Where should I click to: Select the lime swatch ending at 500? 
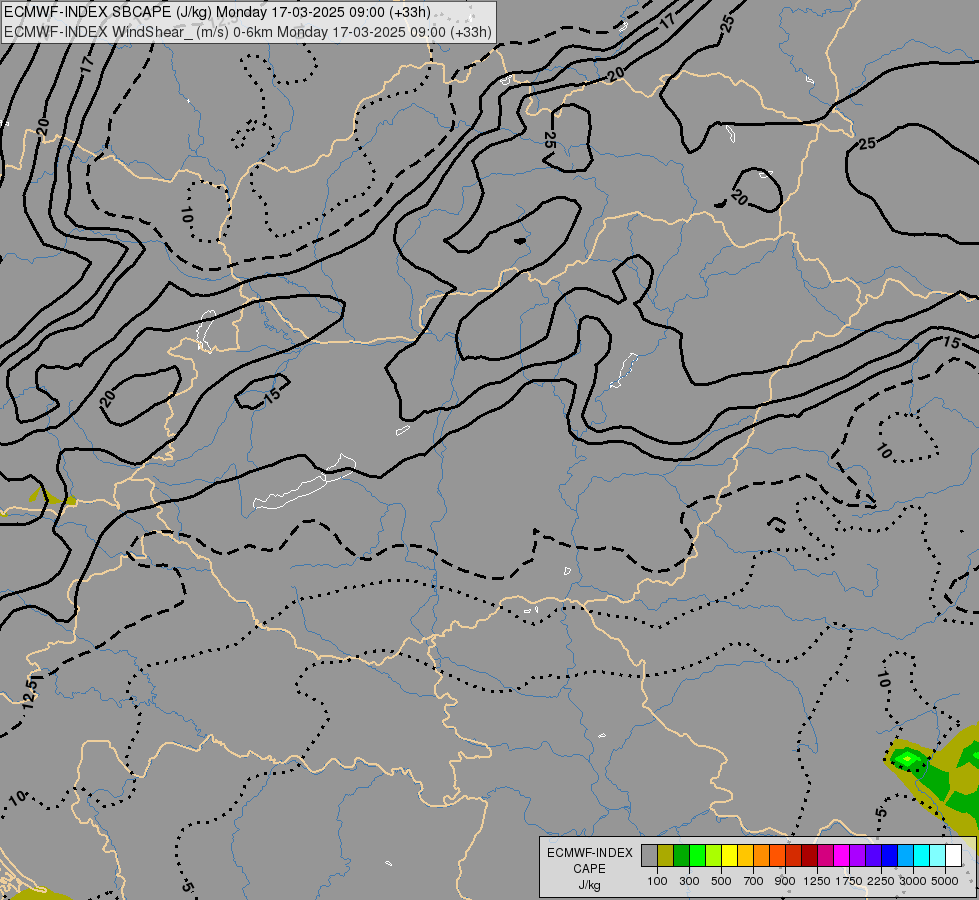pos(714,855)
